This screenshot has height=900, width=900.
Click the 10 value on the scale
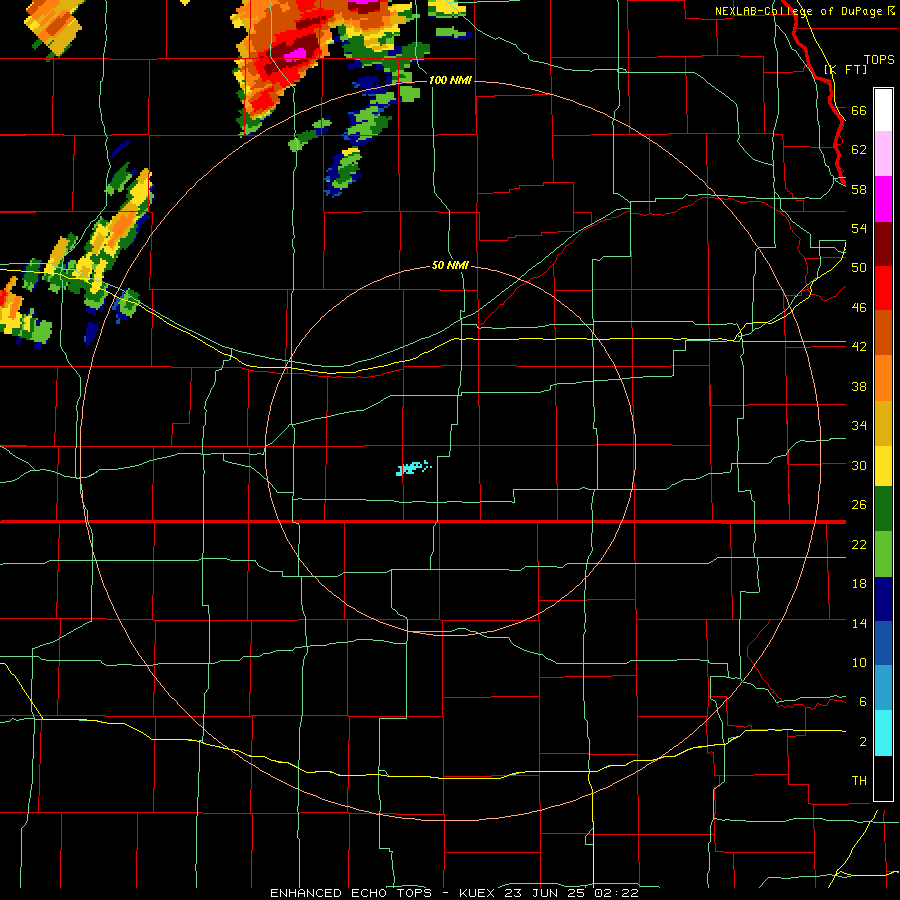[x=859, y=662]
